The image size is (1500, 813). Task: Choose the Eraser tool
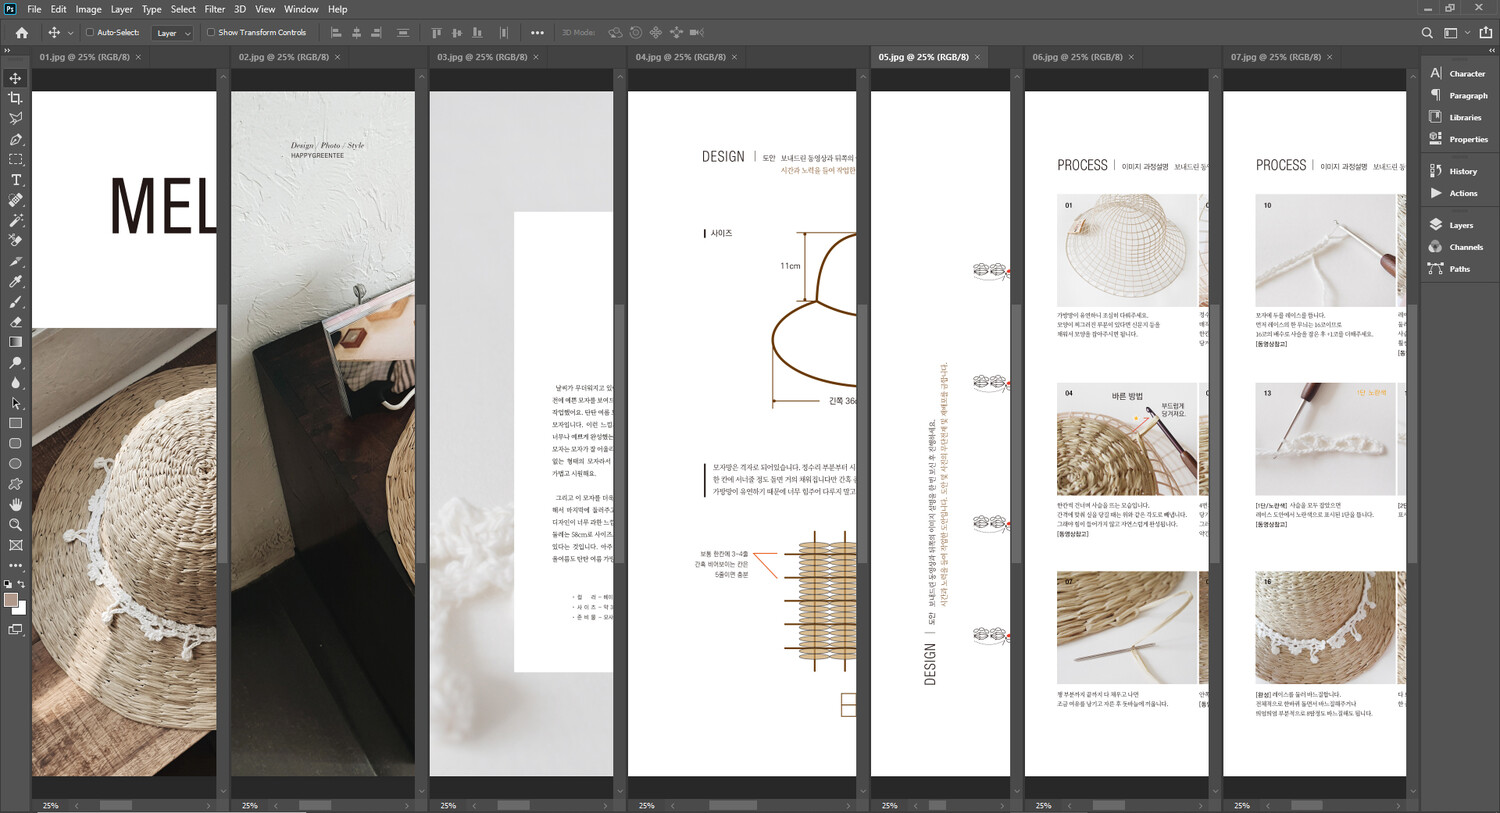(15, 323)
